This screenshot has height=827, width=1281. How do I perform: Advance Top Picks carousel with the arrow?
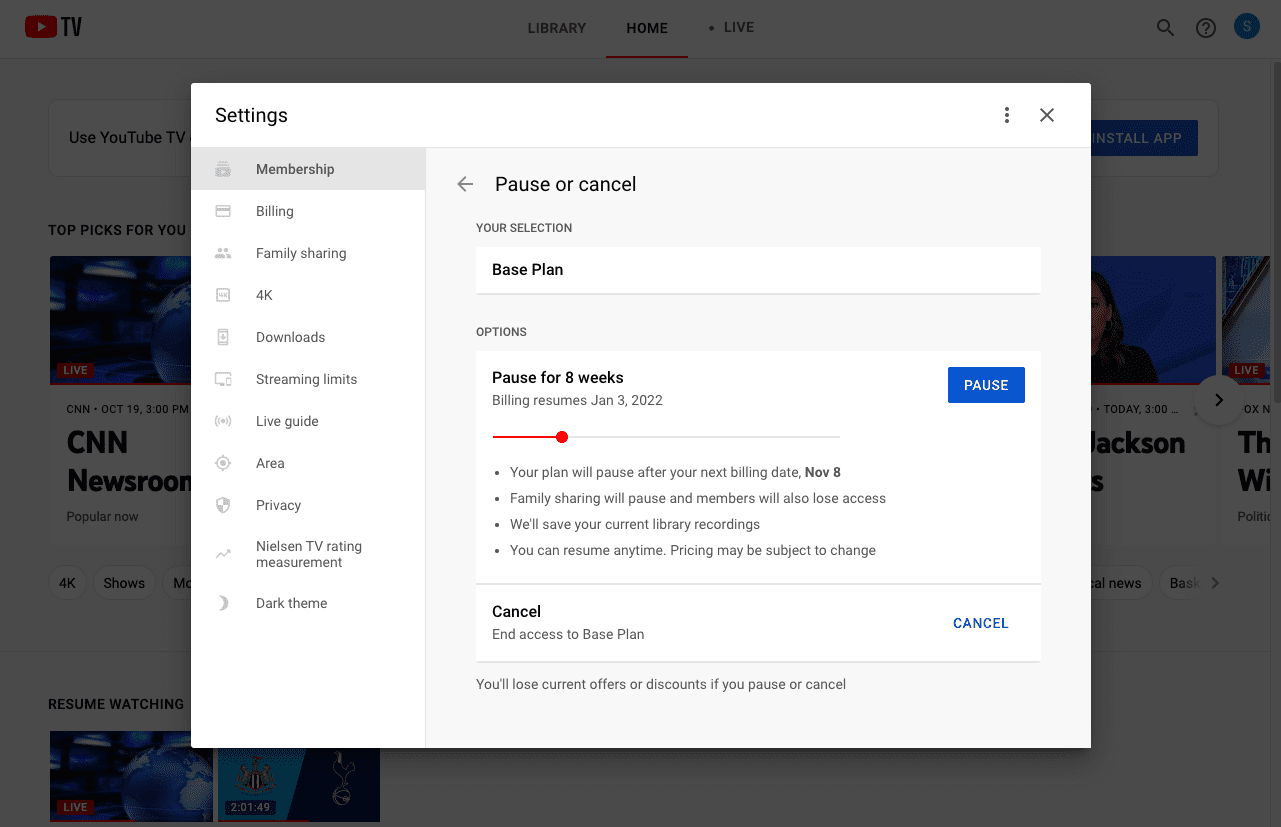1218,400
